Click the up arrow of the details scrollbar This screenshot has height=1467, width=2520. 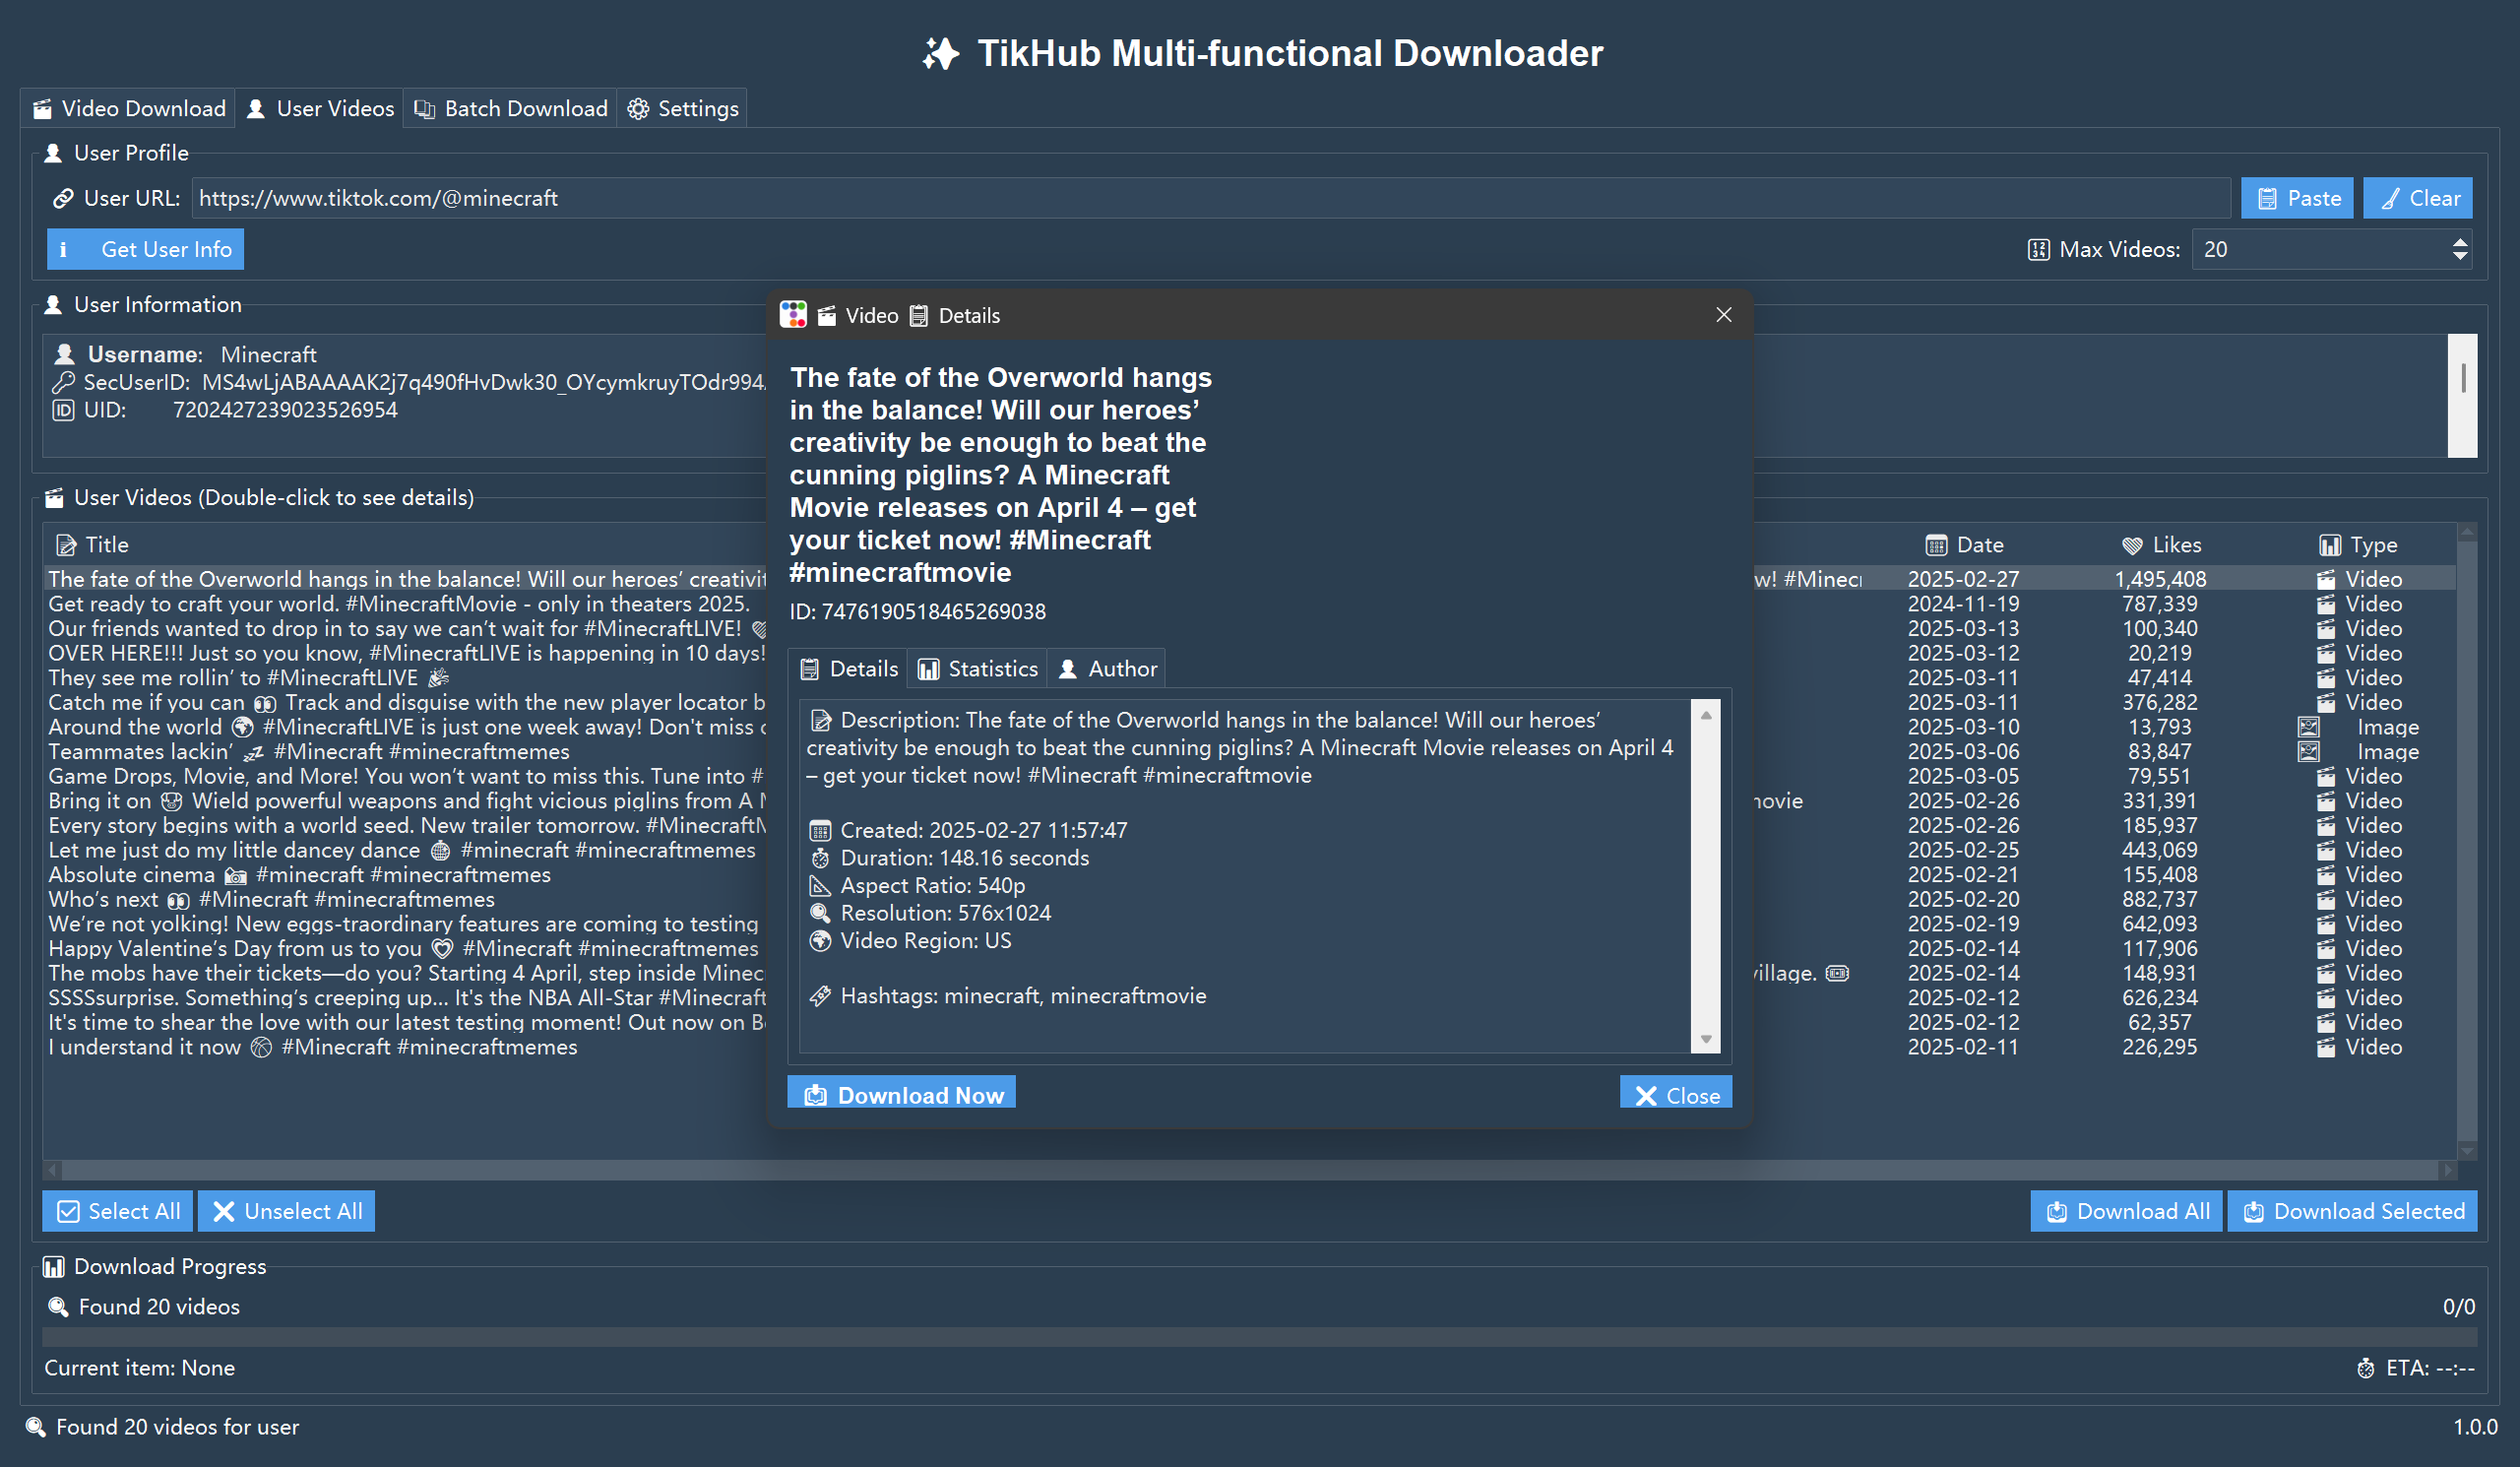tap(1706, 714)
